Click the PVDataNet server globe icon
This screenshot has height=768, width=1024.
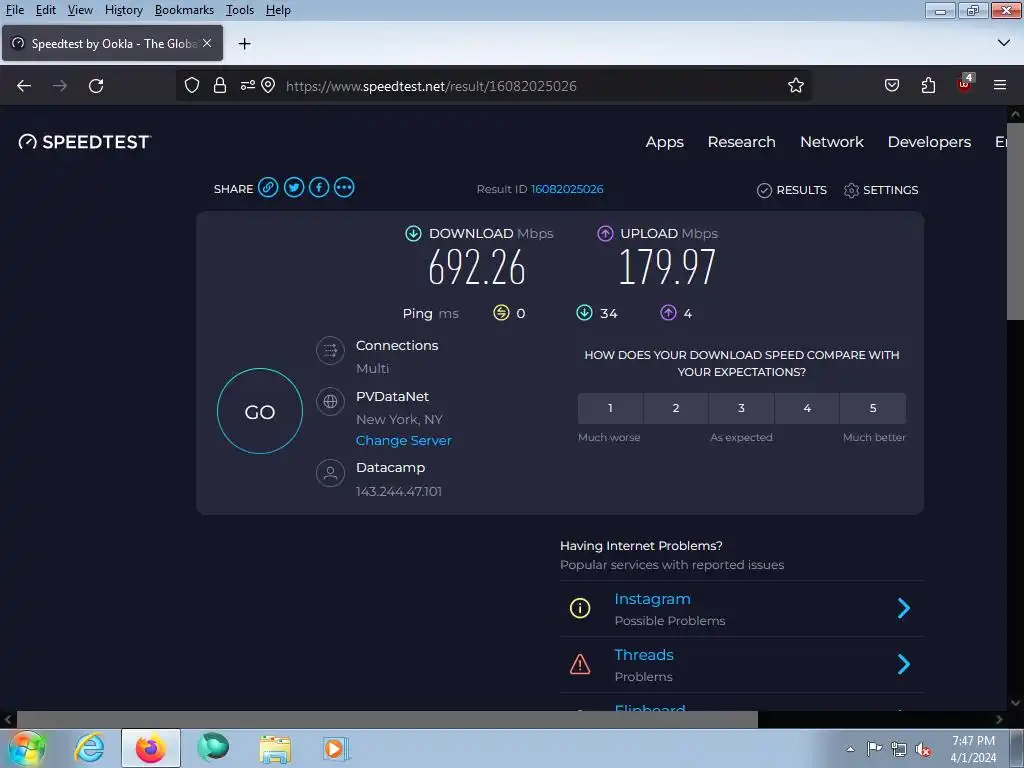tap(330, 401)
